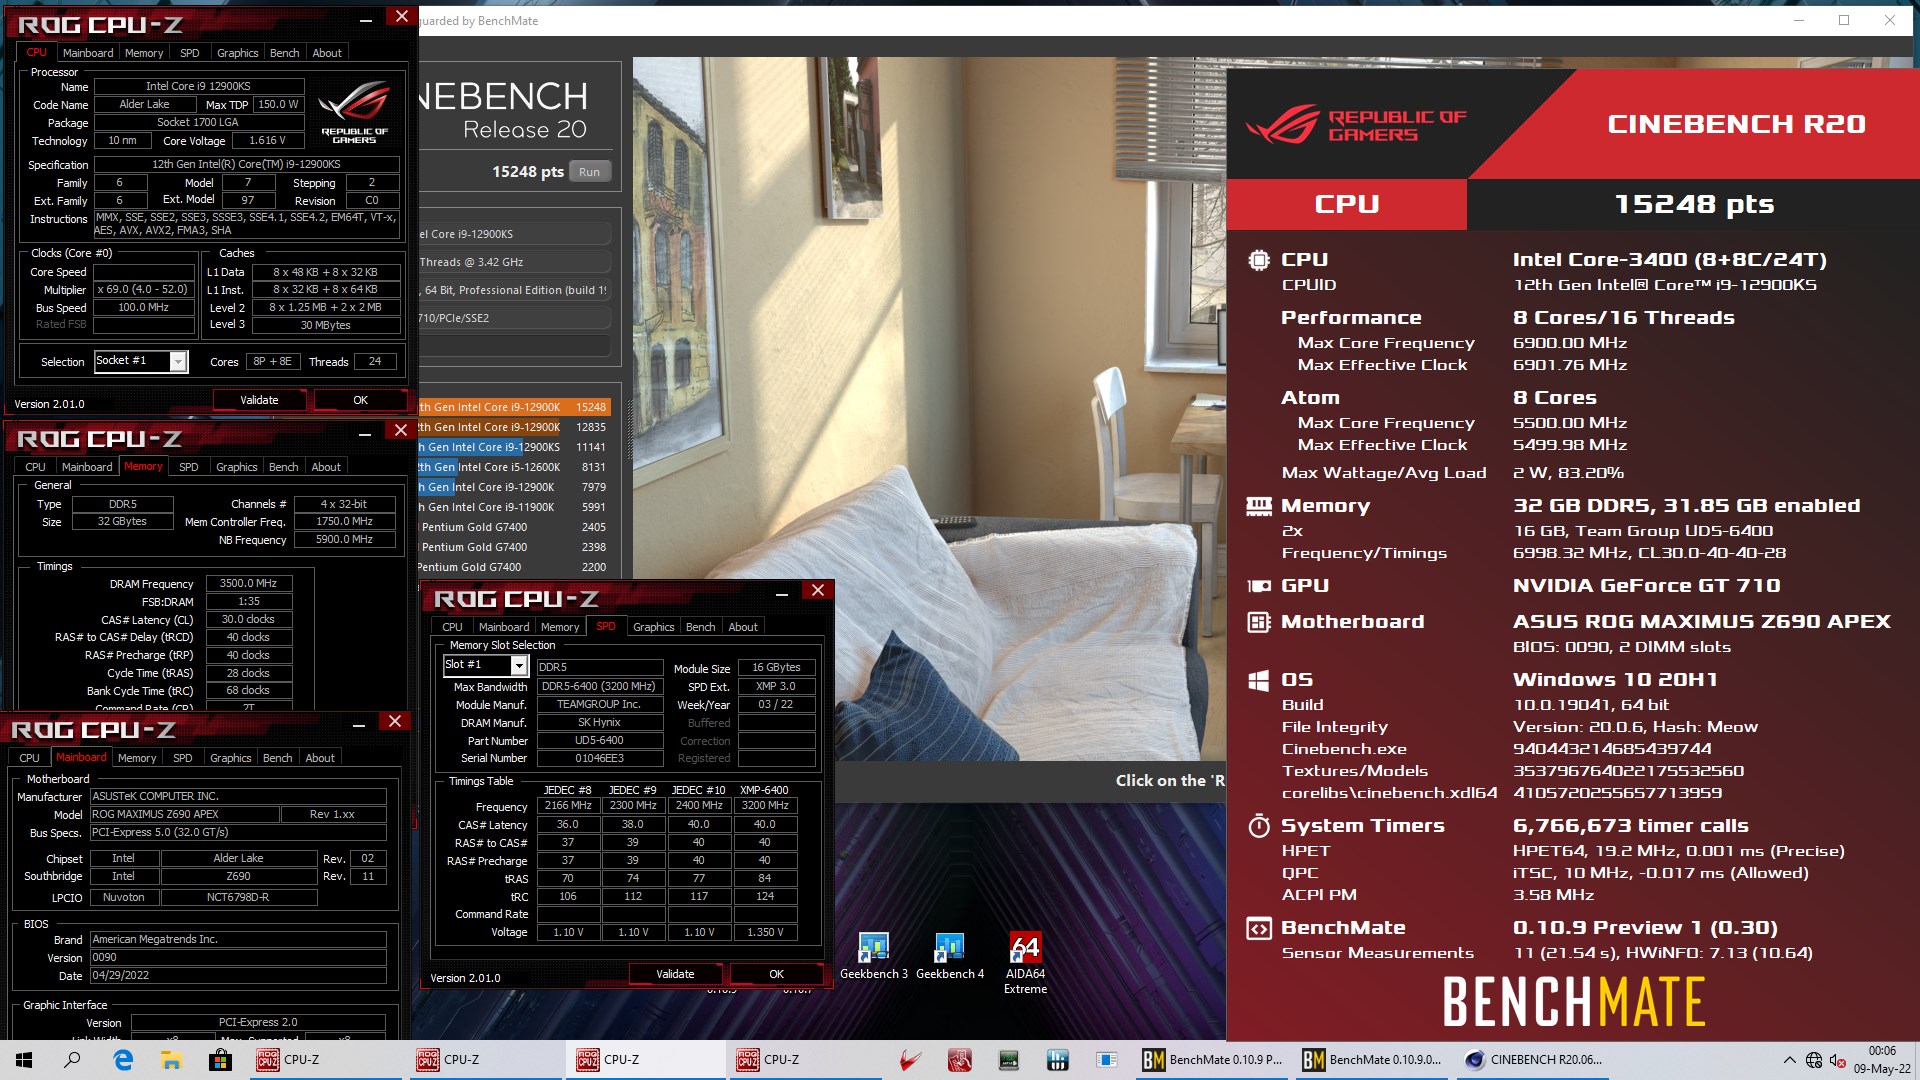Click OK in the CPU-Z CPU tab window

pos(361,400)
